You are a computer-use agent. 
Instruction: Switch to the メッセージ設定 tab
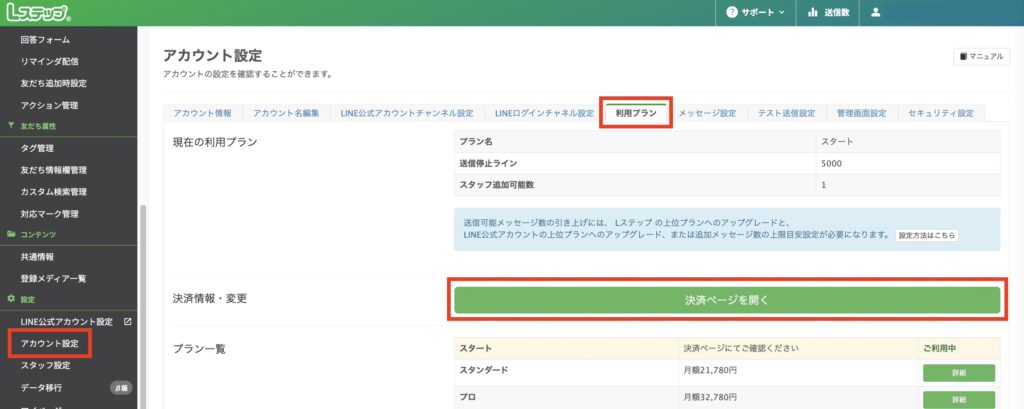click(x=707, y=113)
